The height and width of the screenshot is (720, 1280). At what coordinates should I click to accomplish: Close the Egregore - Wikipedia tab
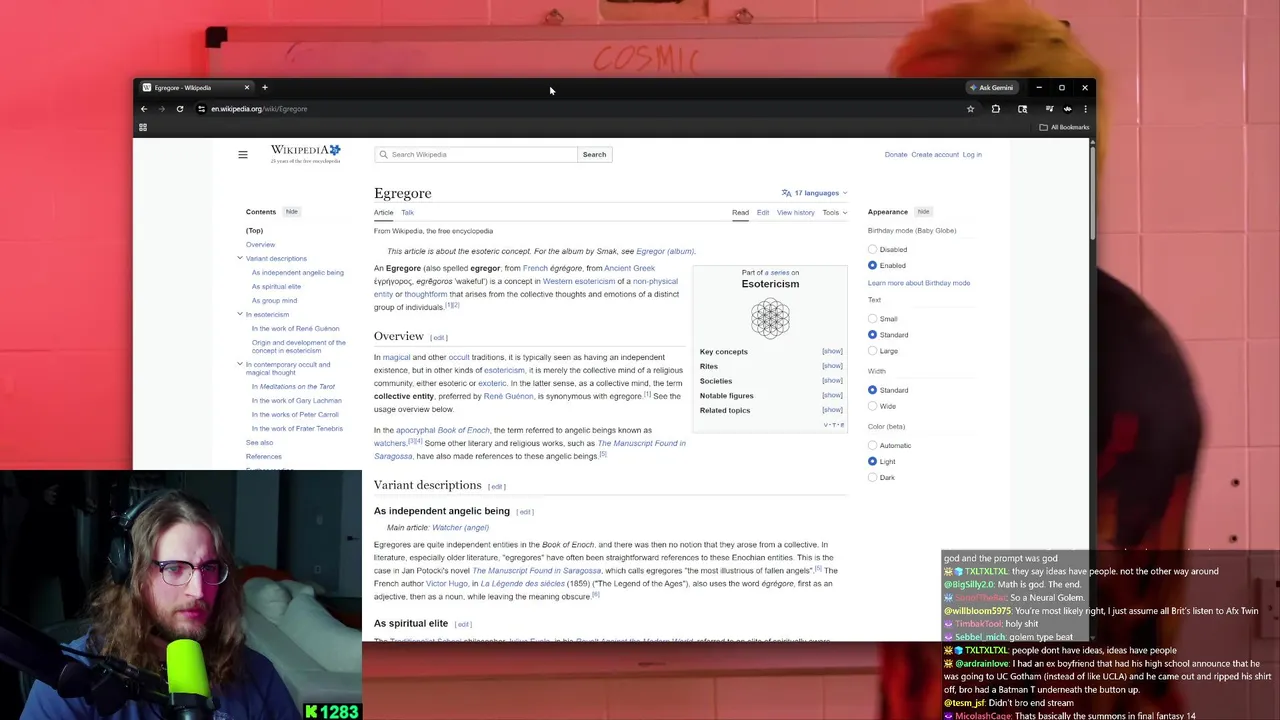pyautogui.click(x=247, y=88)
